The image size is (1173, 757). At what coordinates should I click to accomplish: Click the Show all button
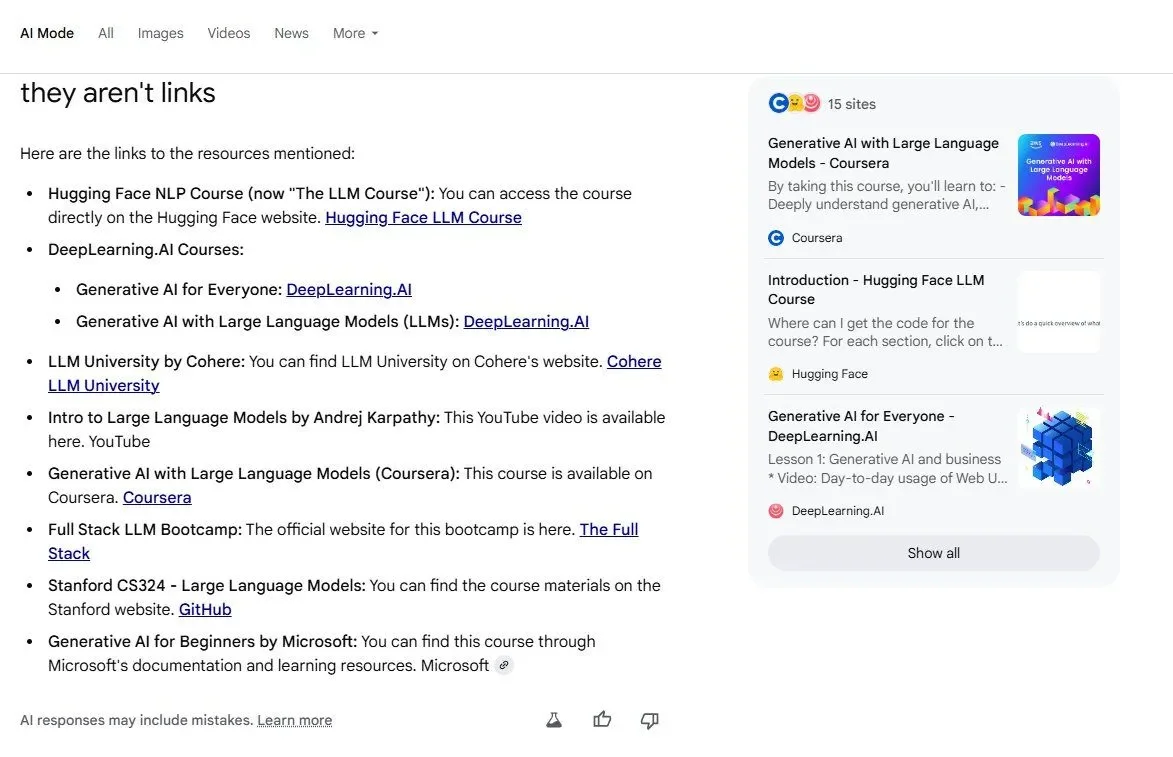pos(934,554)
